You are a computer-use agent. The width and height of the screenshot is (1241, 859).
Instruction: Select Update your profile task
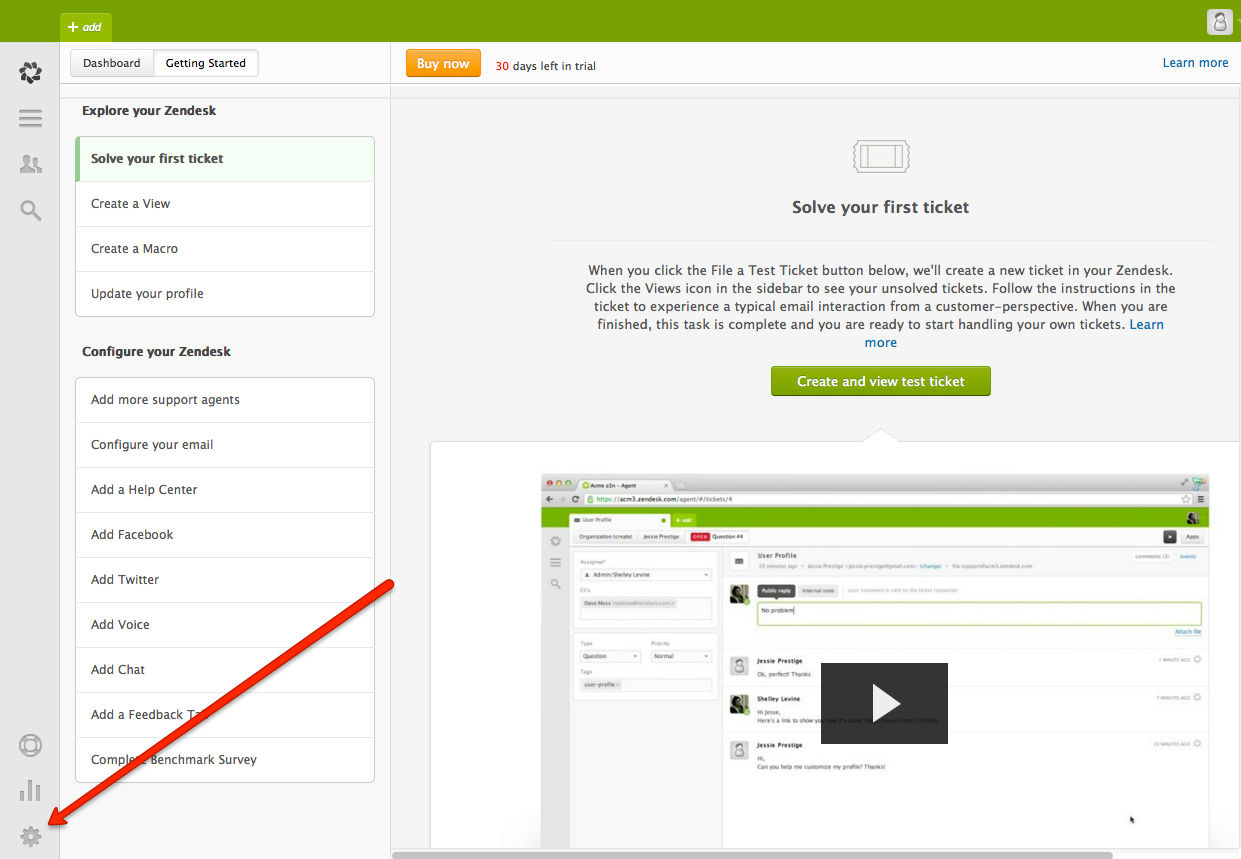pyautogui.click(x=225, y=294)
